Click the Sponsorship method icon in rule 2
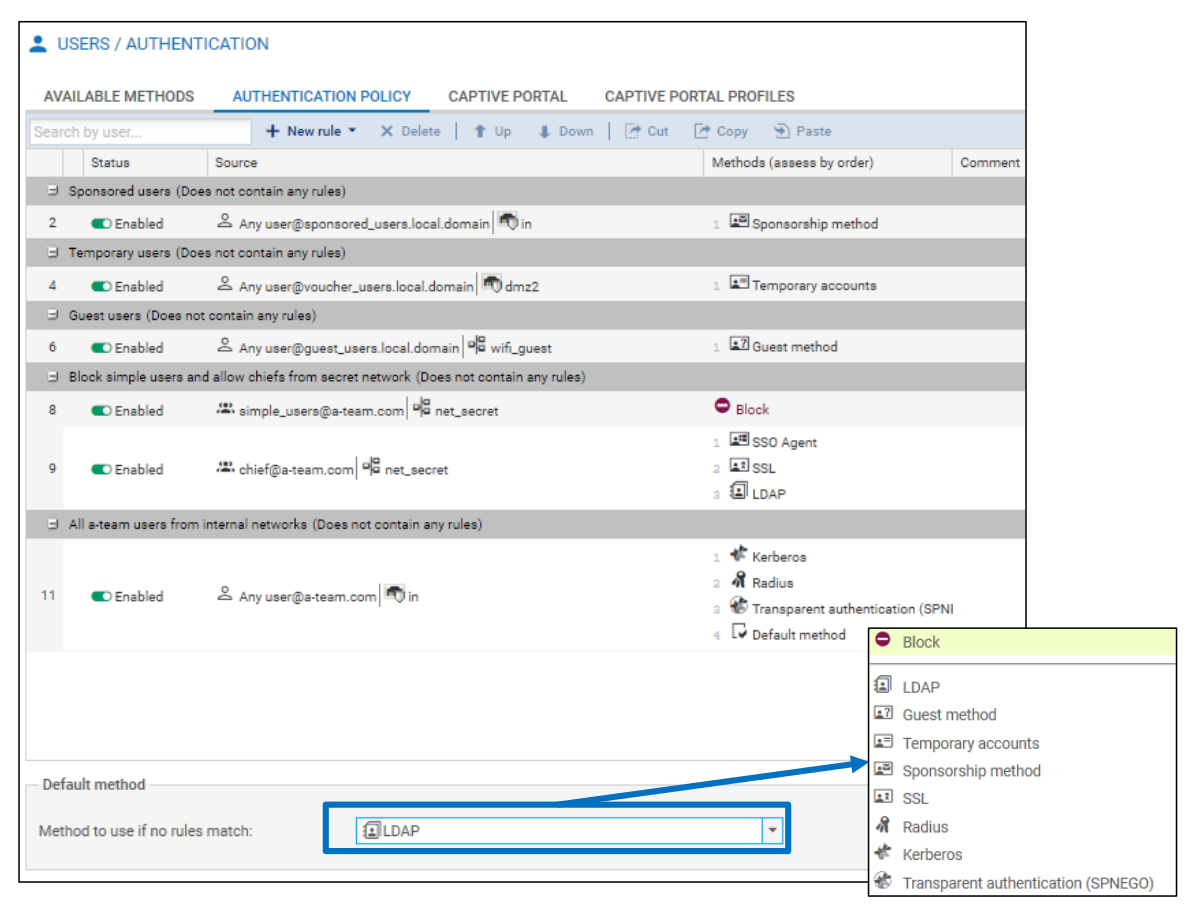Image resolution: width=1193 pixels, height=907 pixels. pyautogui.click(x=739, y=222)
